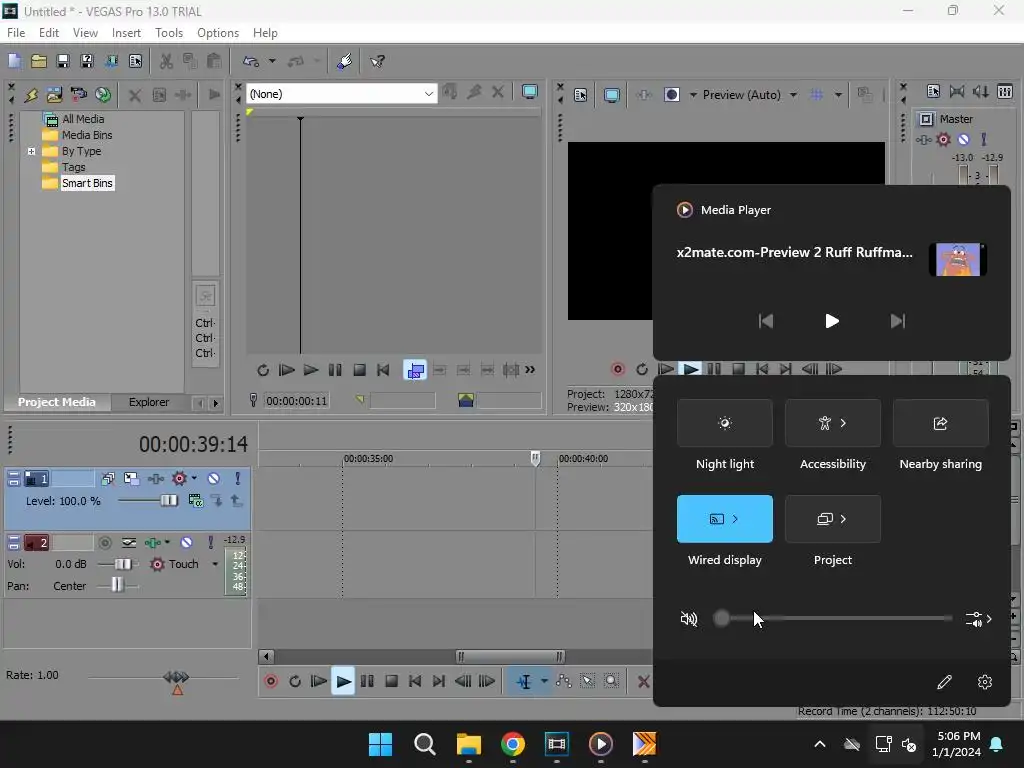Pause timeline playback in transport bar
This screenshot has width=1024, height=768.
point(367,681)
